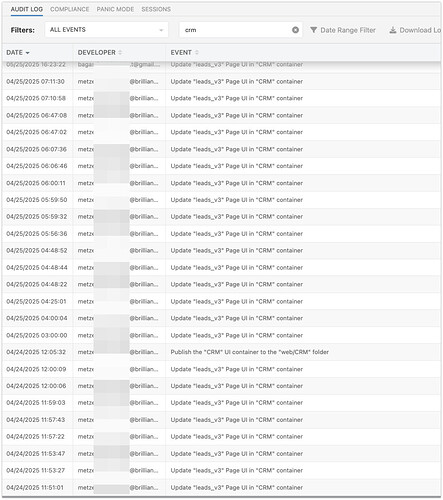The height and width of the screenshot is (500, 443).
Task: Open the ALL EVENTS filter dropdown
Action: pos(107,30)
